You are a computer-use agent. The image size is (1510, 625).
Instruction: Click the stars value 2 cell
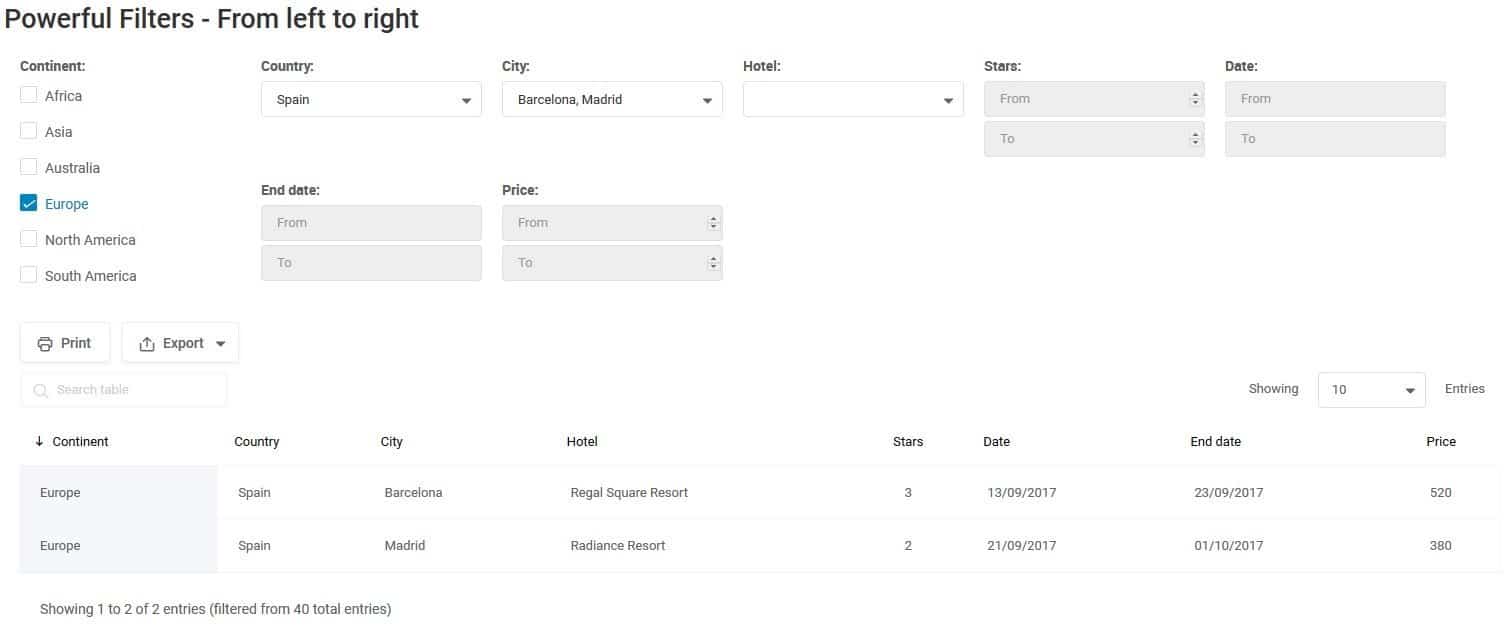pyautogui.click(x=908, y=546)
